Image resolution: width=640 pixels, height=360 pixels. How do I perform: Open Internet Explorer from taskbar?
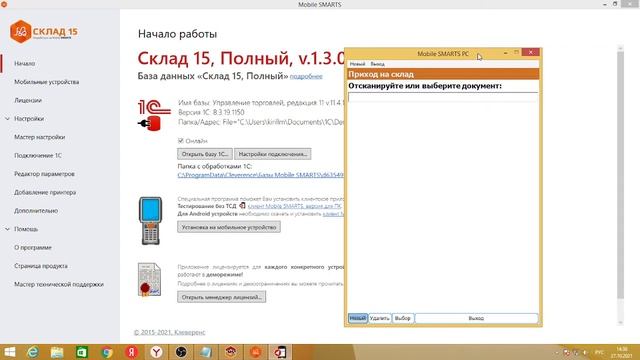click(x=33, y=352)
